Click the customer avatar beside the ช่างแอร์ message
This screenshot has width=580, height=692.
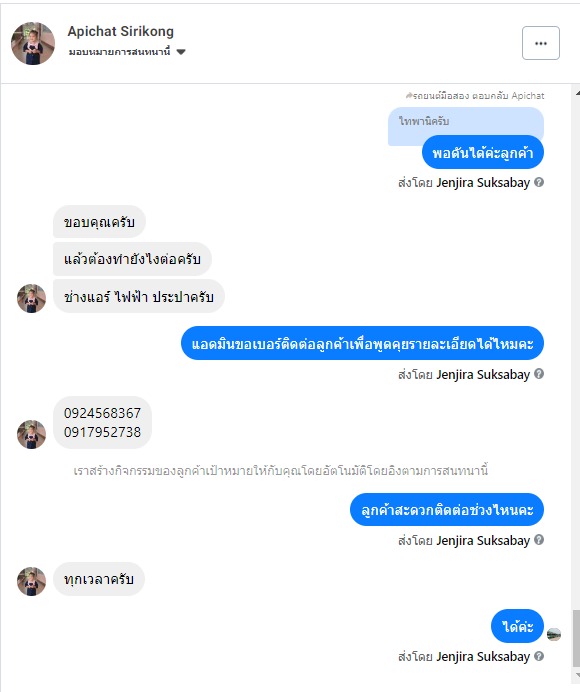[31, 298]
